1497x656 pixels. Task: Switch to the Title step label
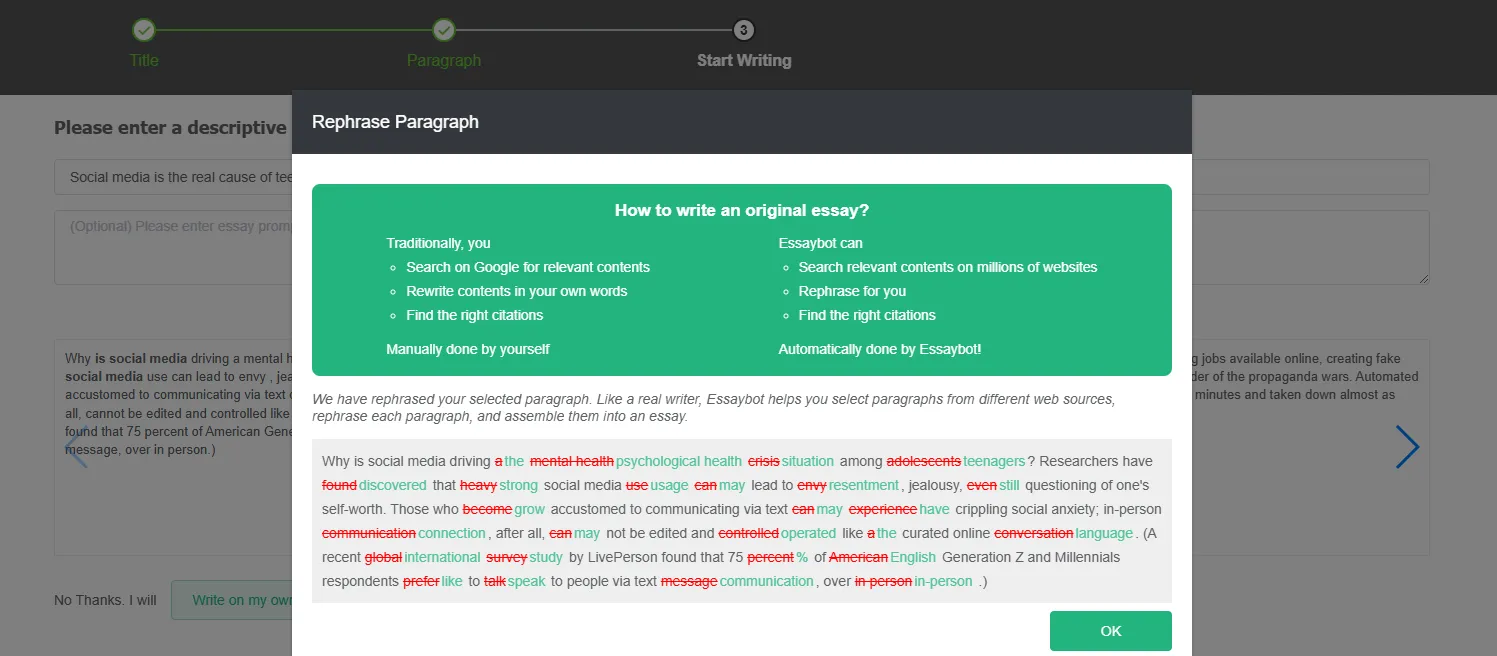(x=144, y=60)
